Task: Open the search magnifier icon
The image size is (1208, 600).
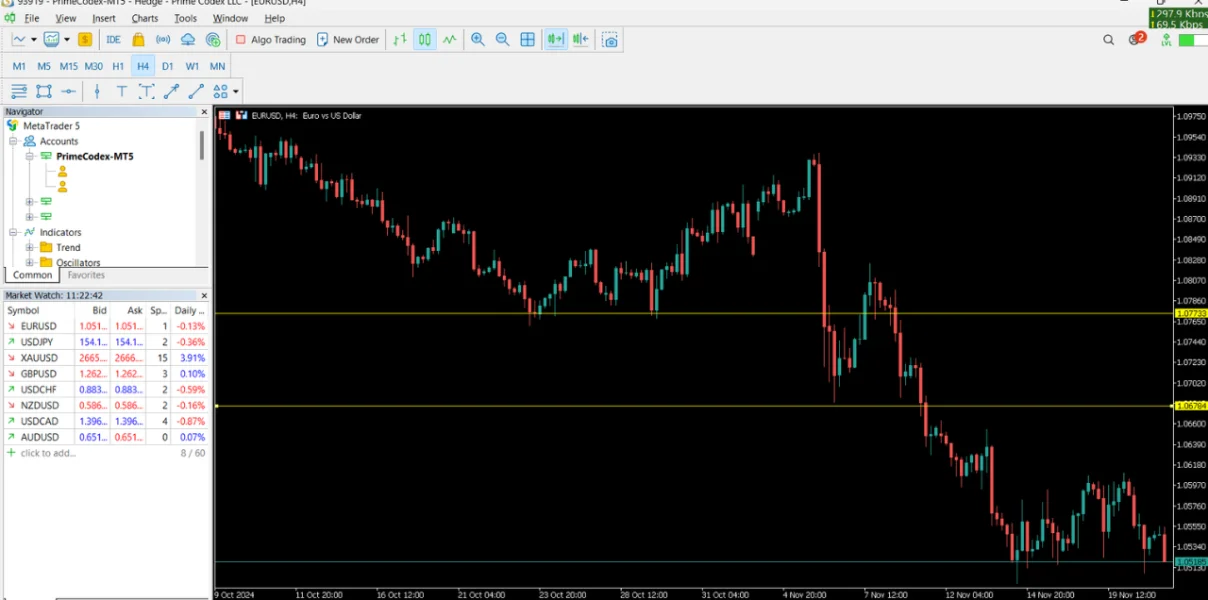Action: coord(1108,40)
